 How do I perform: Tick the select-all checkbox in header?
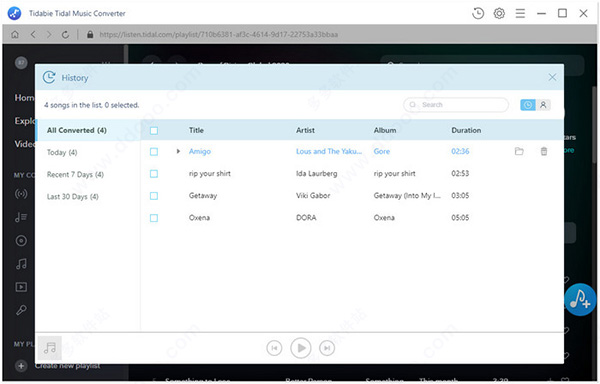(154, 131)
